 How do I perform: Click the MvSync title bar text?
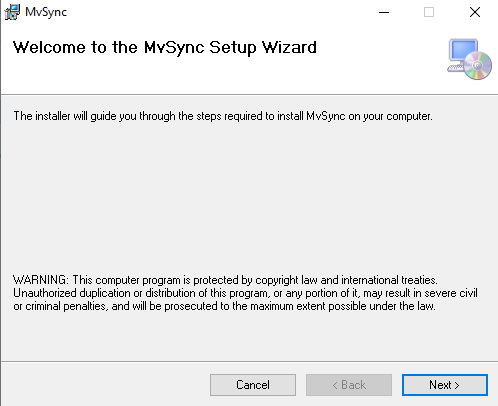(46, 12)
